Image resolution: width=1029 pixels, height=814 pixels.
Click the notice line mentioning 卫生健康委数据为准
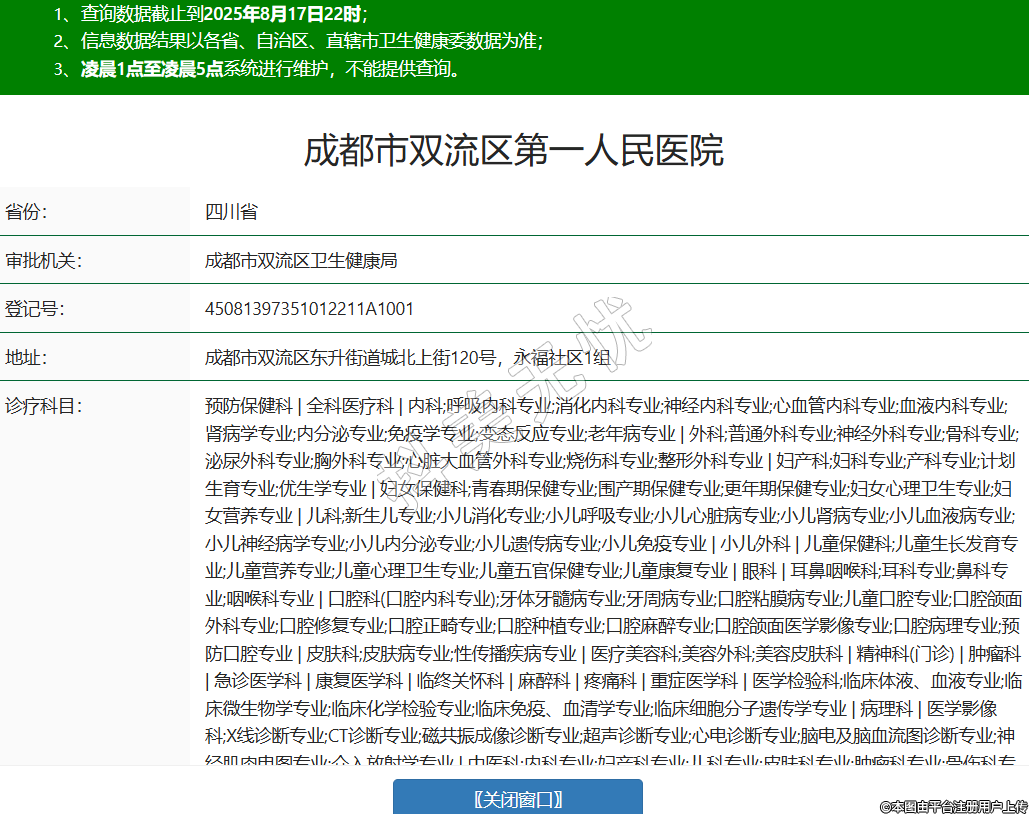click(298, 41)
